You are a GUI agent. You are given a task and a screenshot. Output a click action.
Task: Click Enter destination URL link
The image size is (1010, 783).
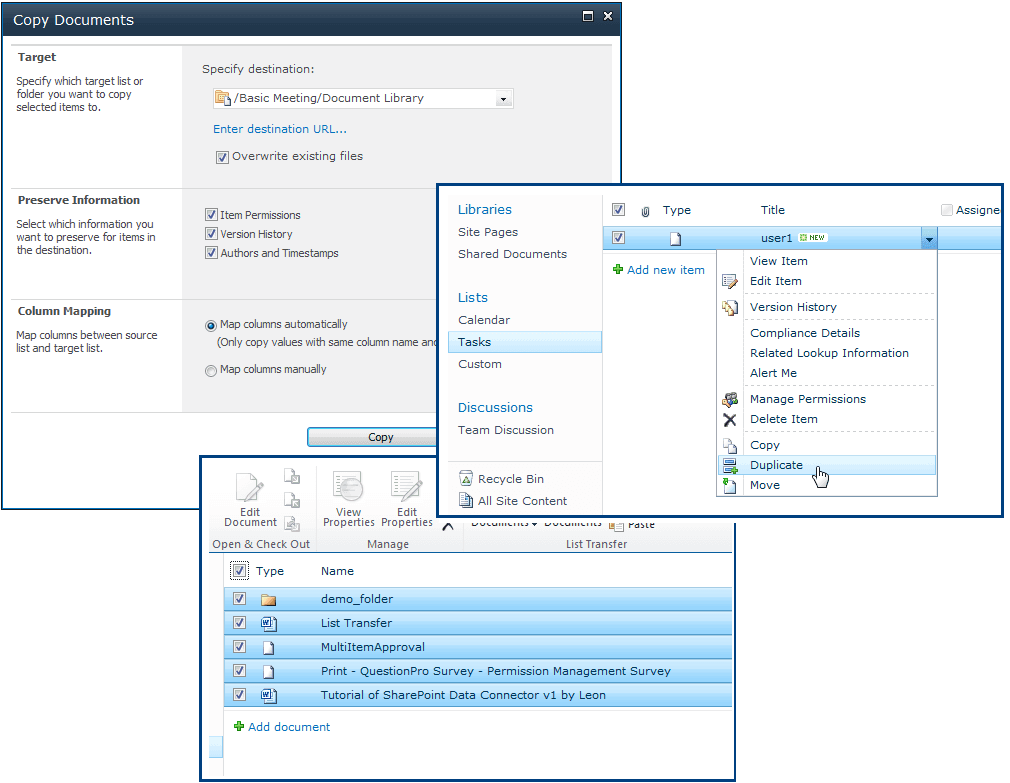pyautogui.click(x=280, y=129)
